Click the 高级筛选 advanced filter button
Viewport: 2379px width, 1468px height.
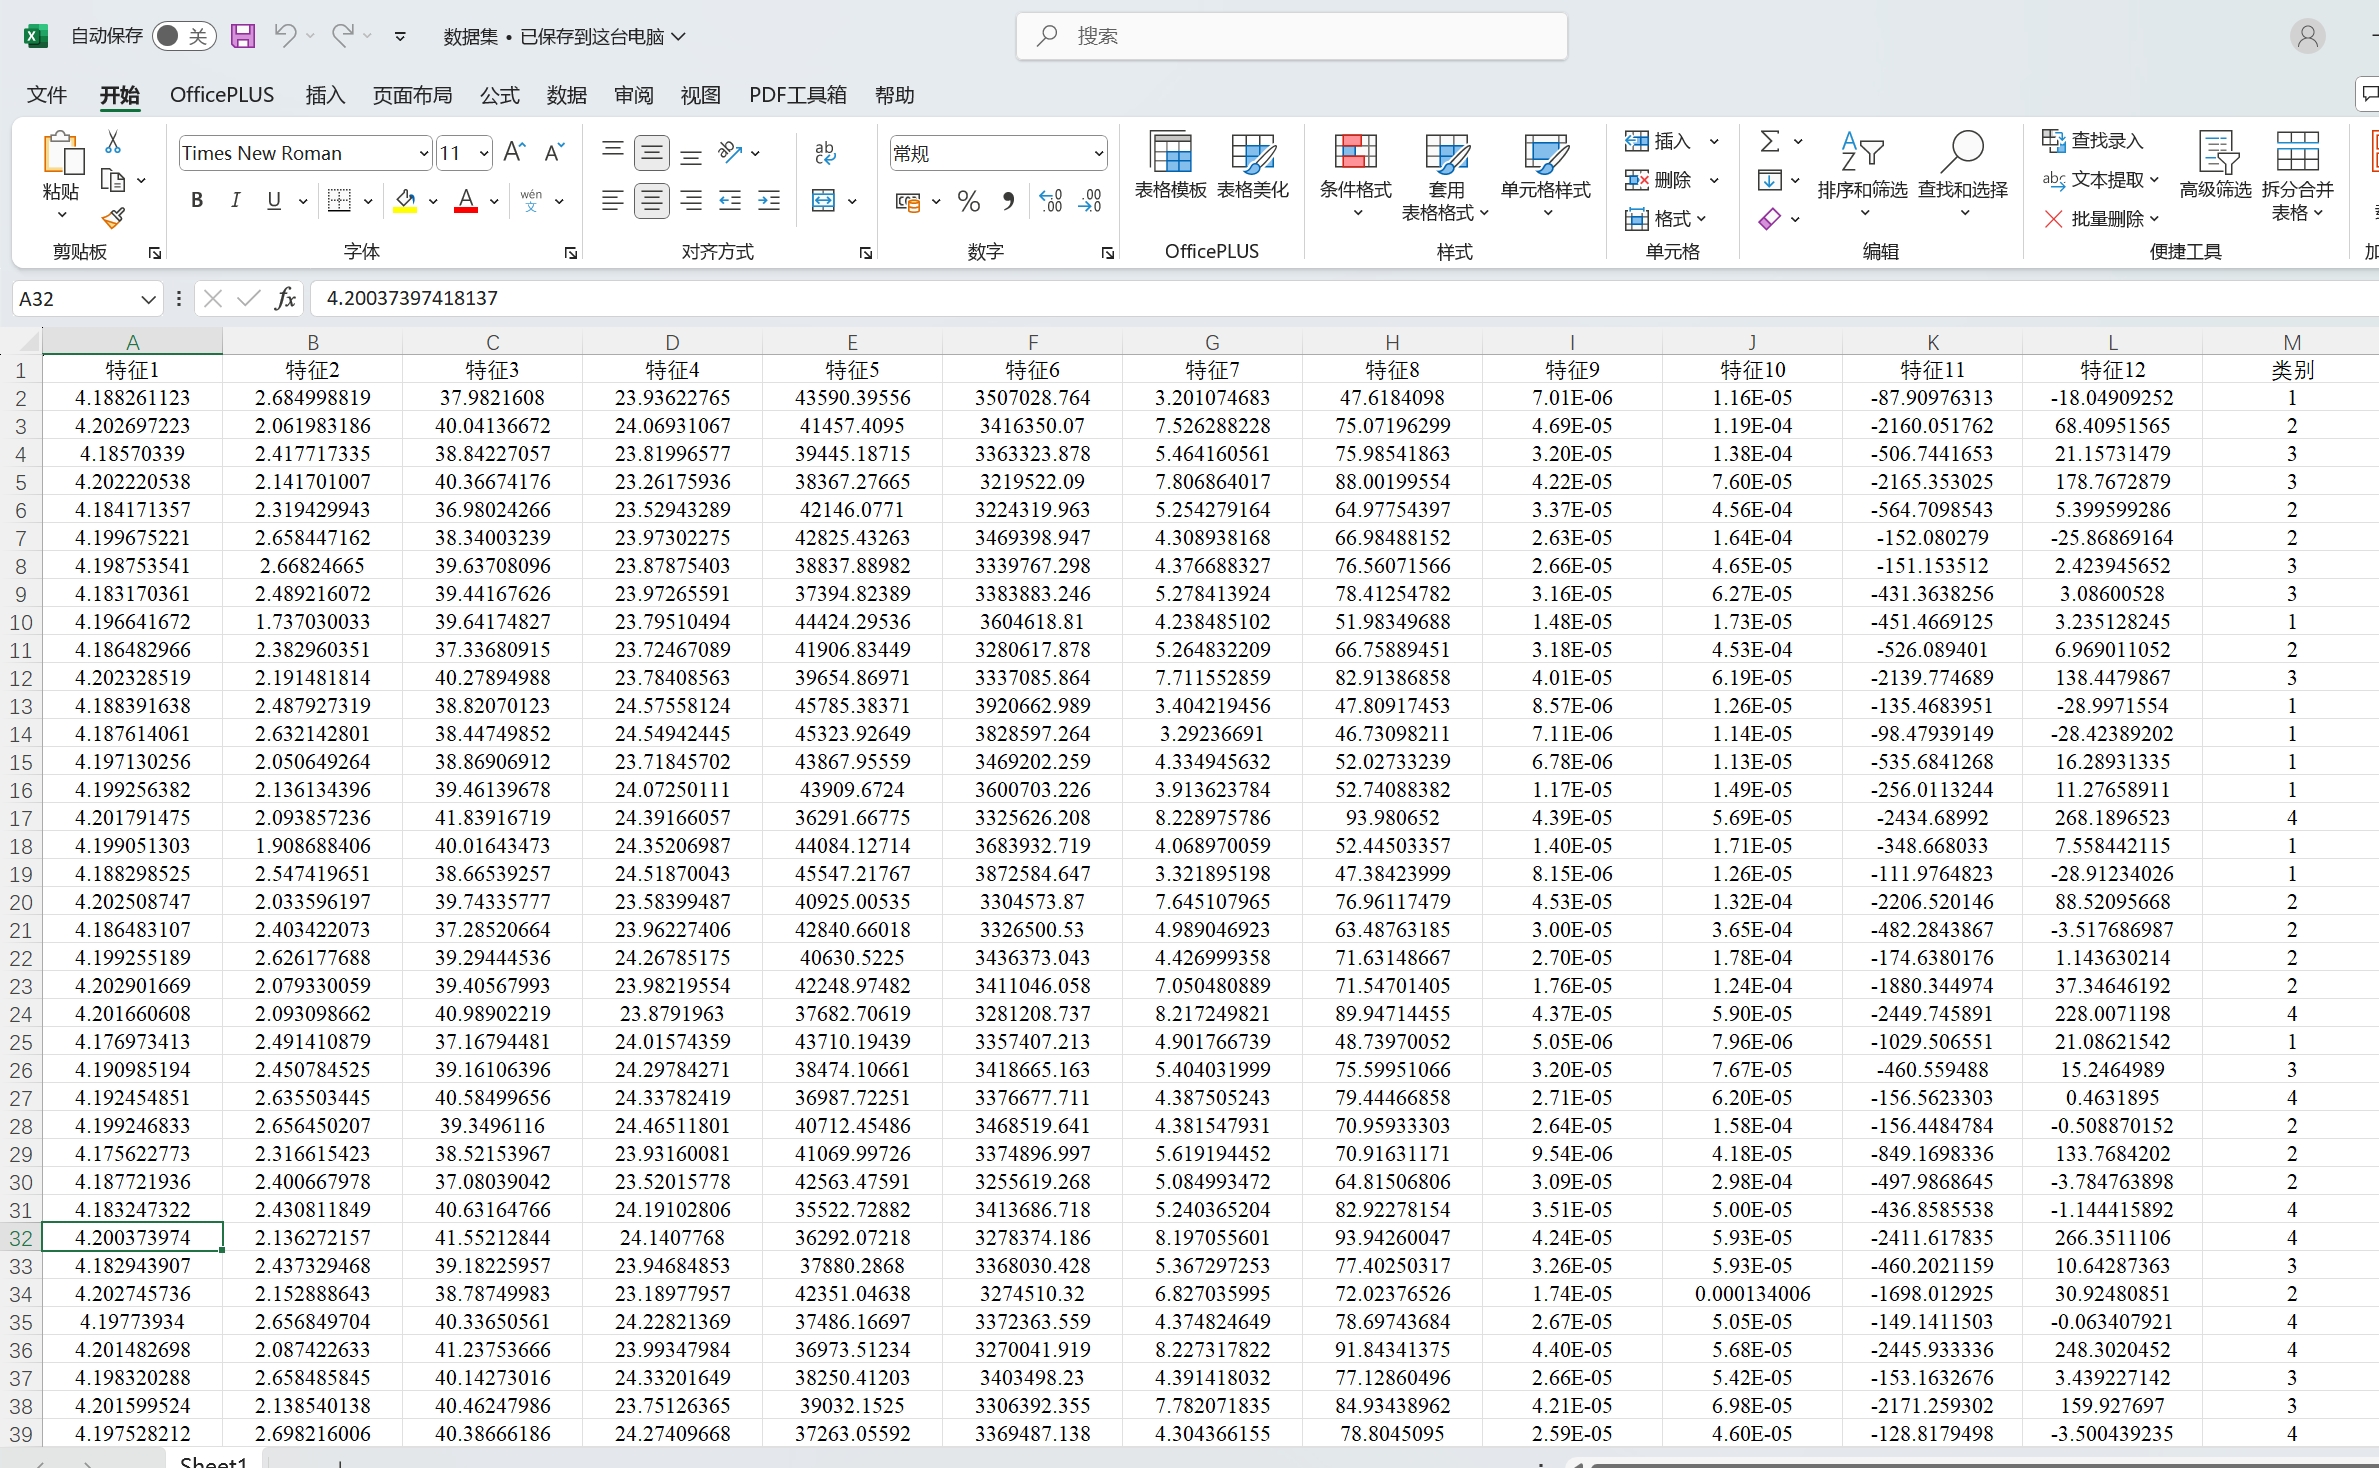tap(2216, 166)
